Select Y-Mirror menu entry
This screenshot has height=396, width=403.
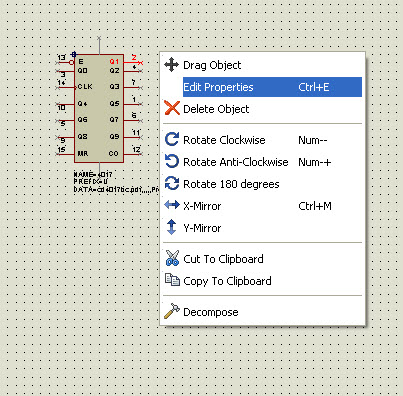(262, 228)
